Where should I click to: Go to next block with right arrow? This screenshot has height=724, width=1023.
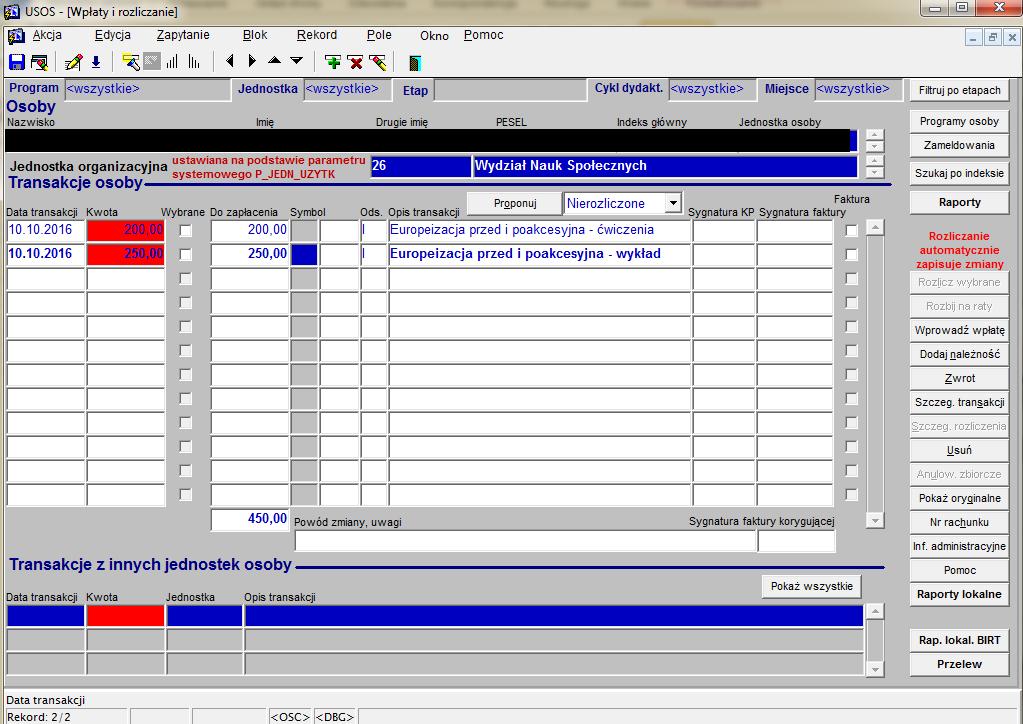[x=252, y=61]
